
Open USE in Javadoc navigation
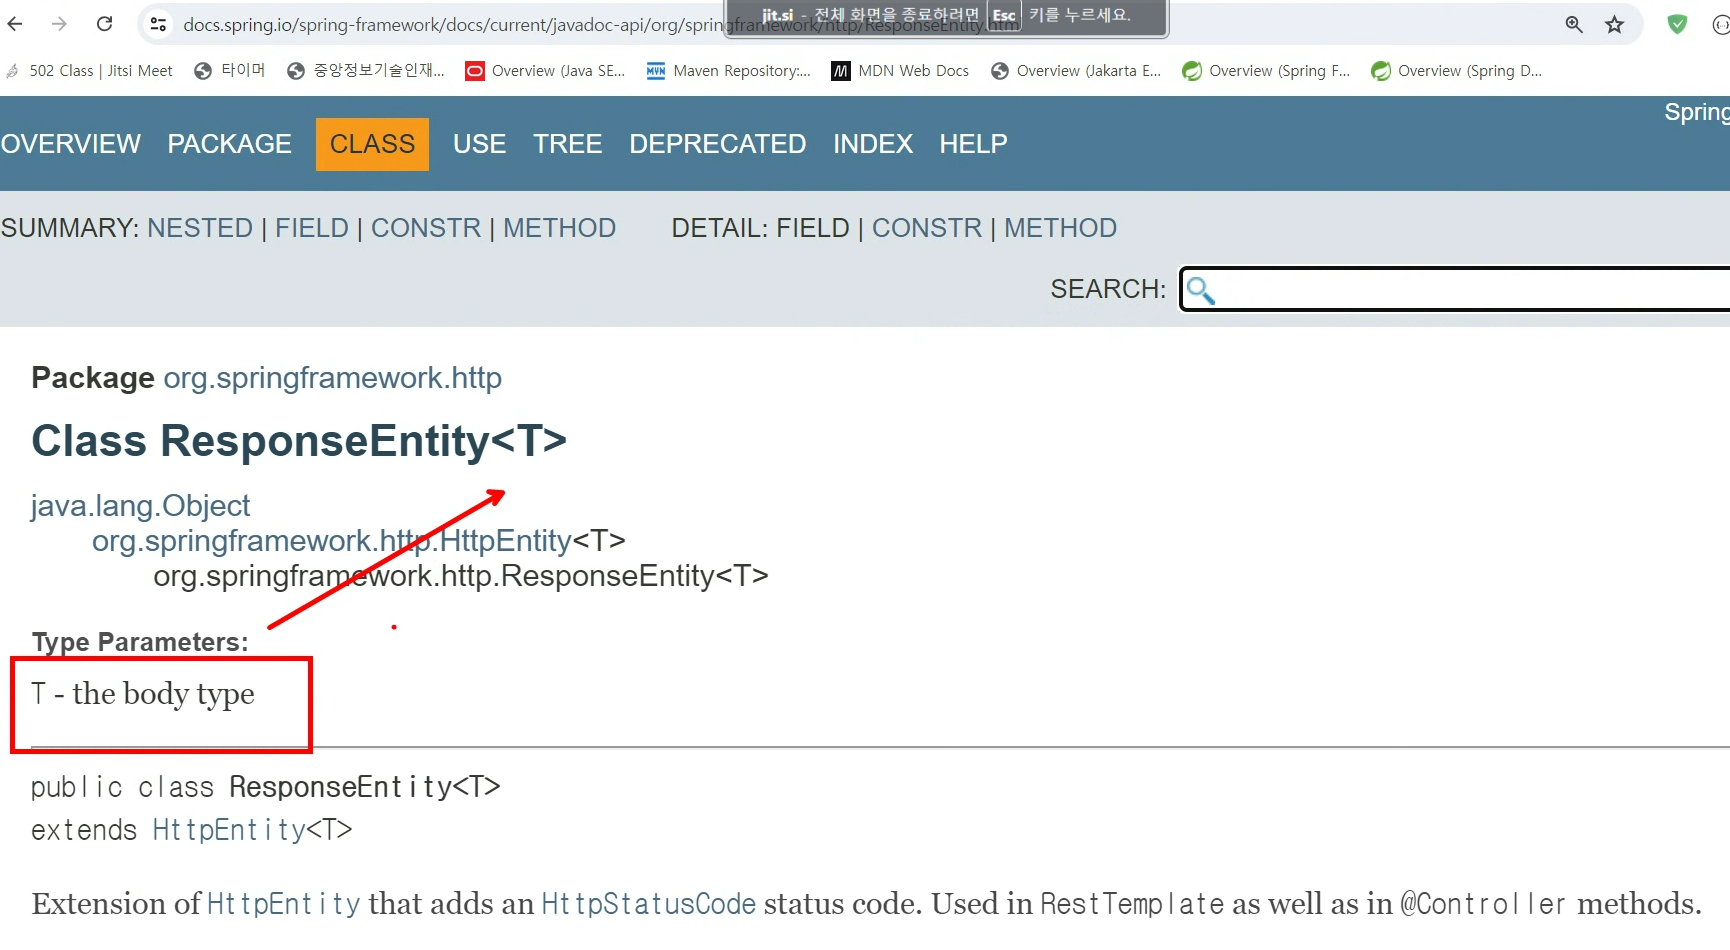(x=480, y=144)
